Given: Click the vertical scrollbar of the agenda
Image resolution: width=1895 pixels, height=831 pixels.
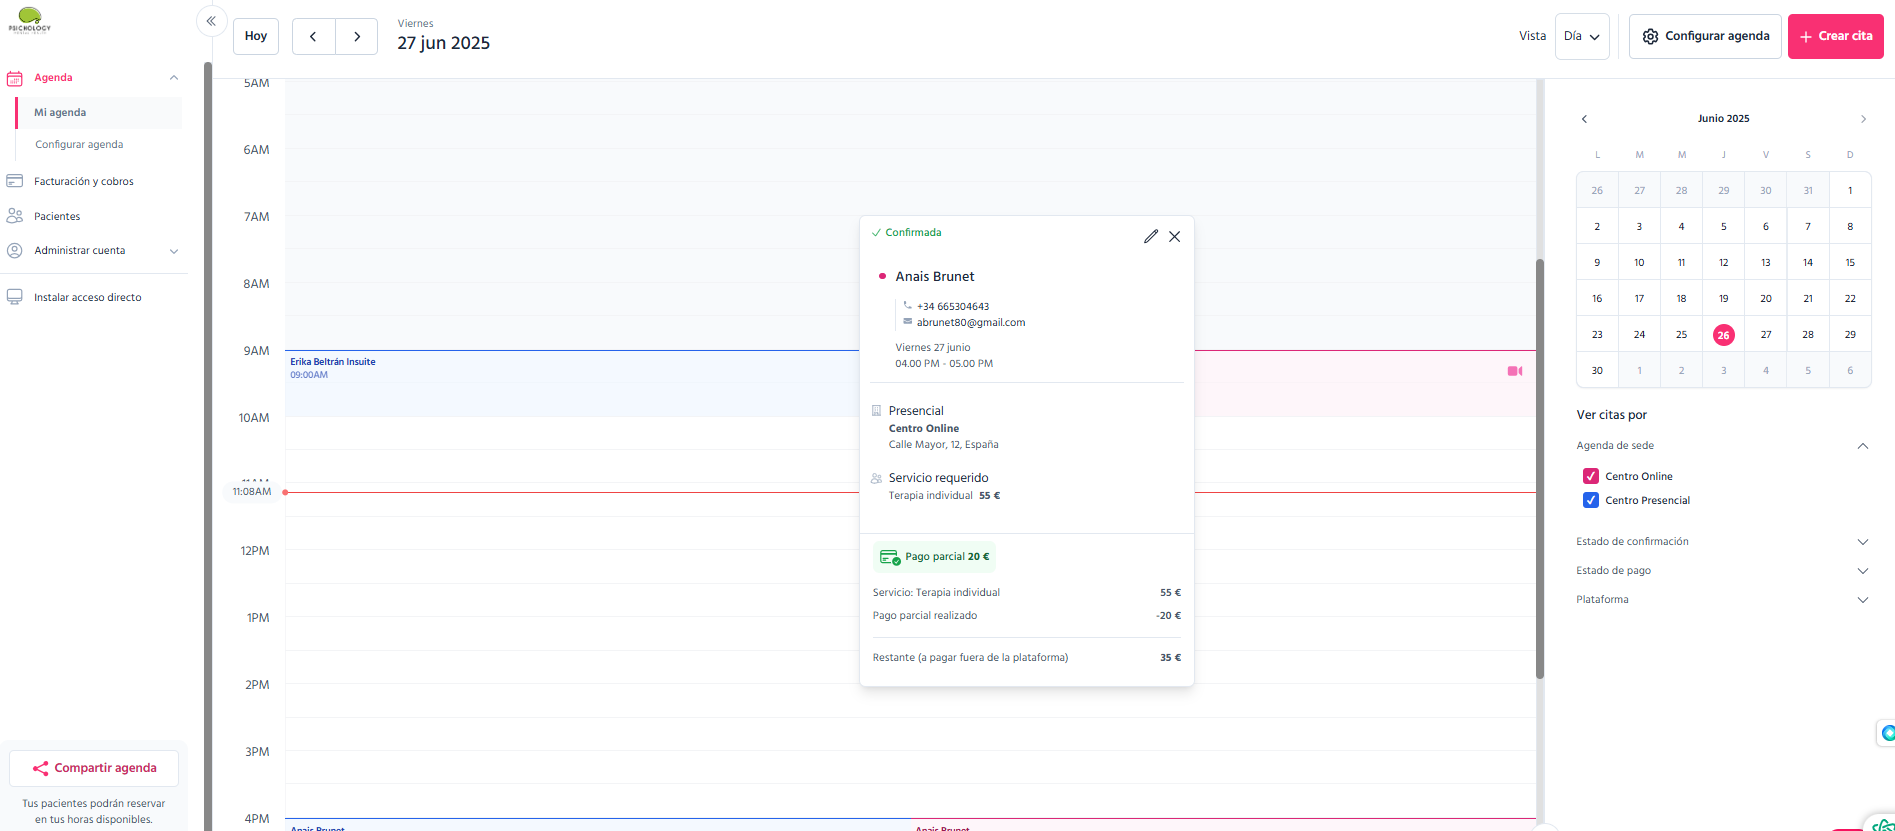Looking at the screenshot, I should click(1540, 469).
